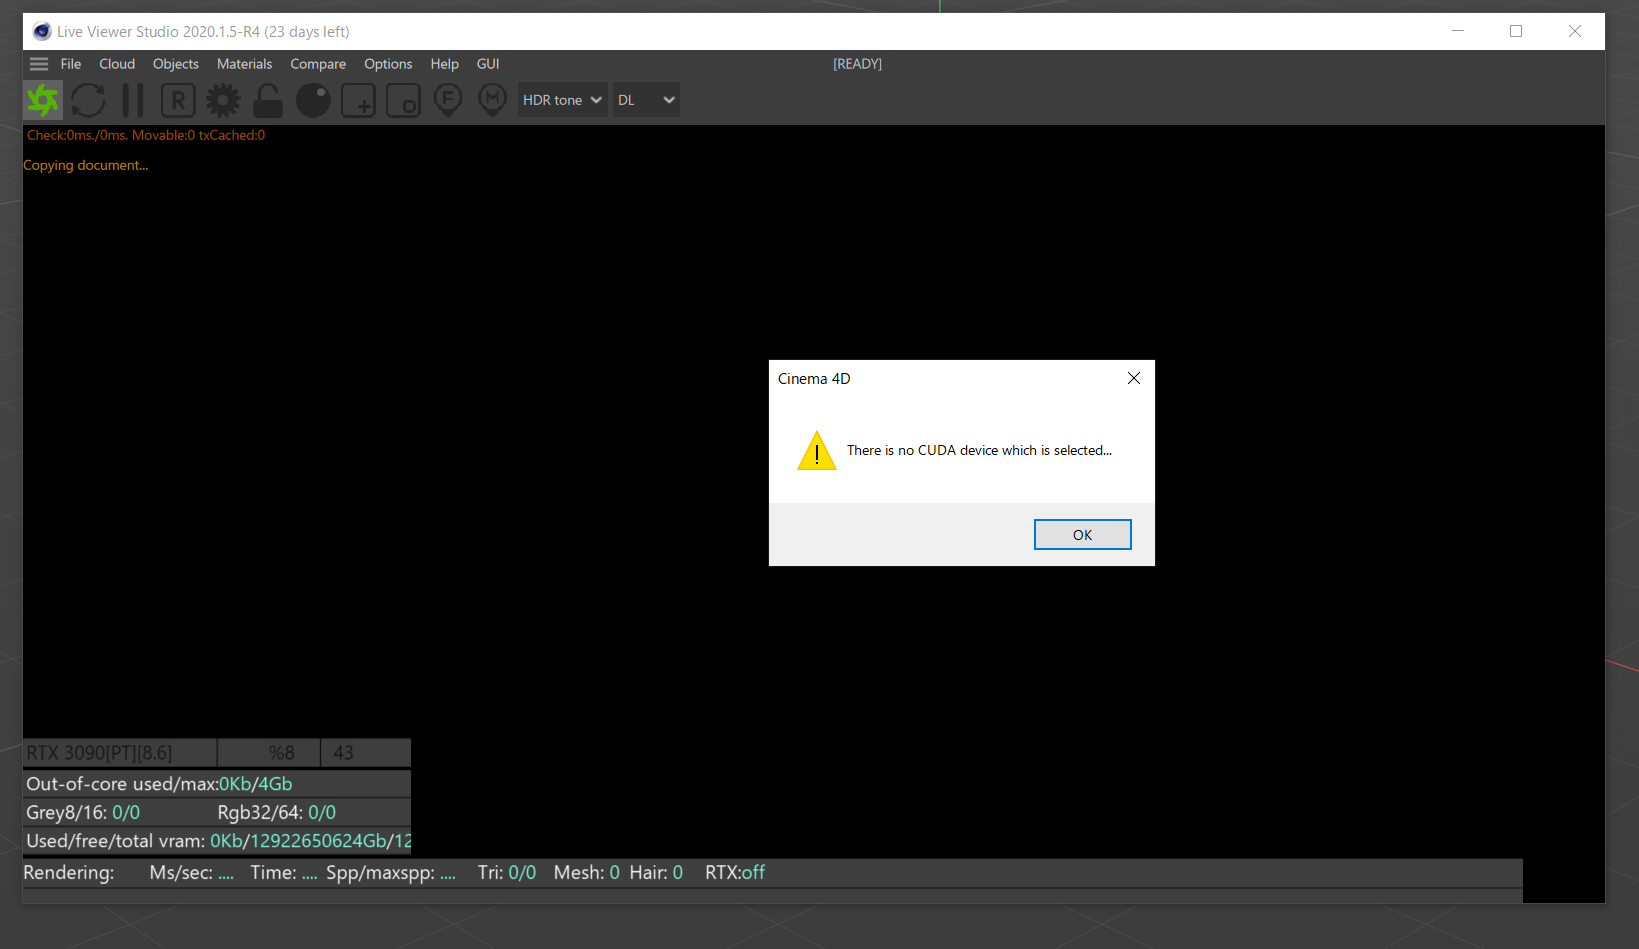Screen dimensions: 1639x949
Task: Click the %8 GPU usage cell
Action: [x=269, y=753]
